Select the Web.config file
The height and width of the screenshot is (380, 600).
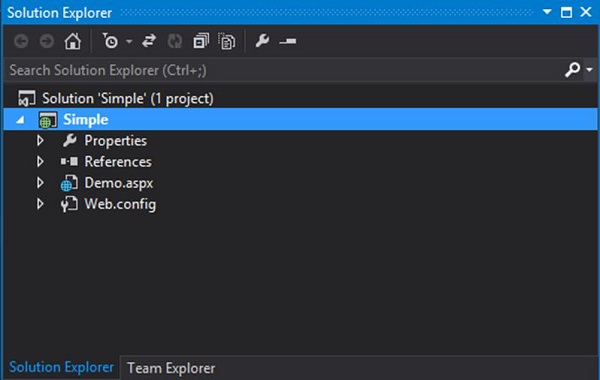pos(120,204)
